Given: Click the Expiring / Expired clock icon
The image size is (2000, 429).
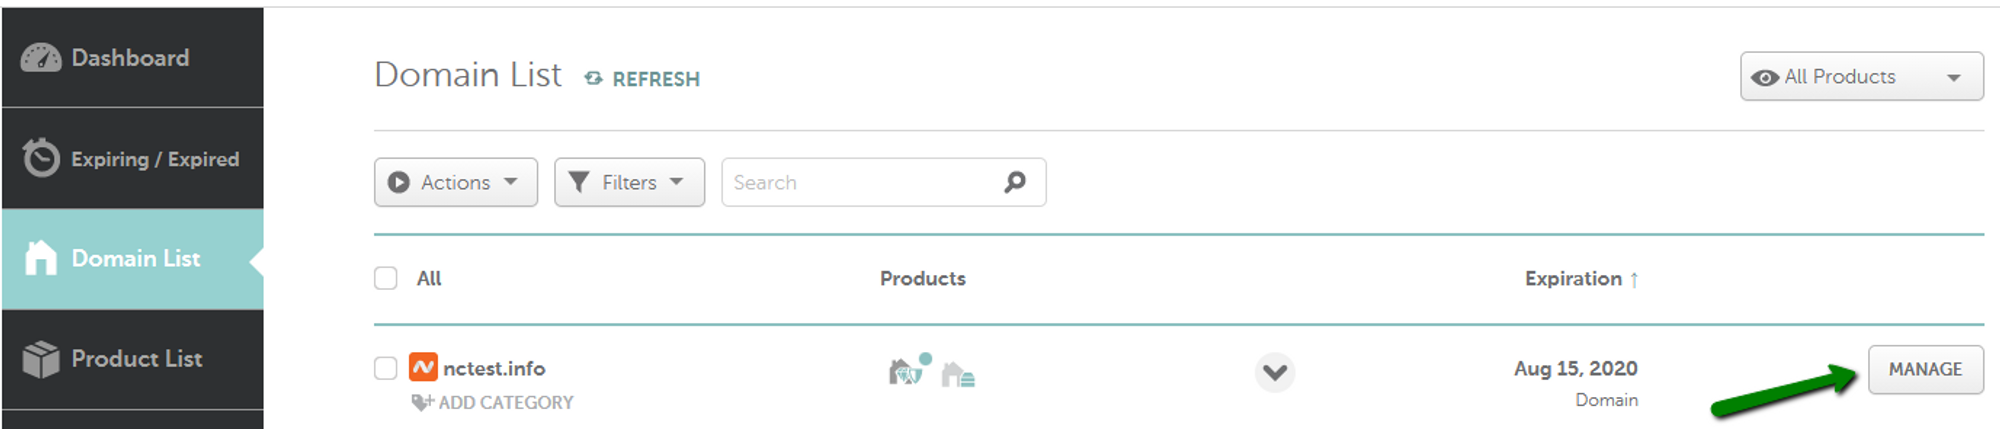Looking at the screenshot, I should [41, 158].
